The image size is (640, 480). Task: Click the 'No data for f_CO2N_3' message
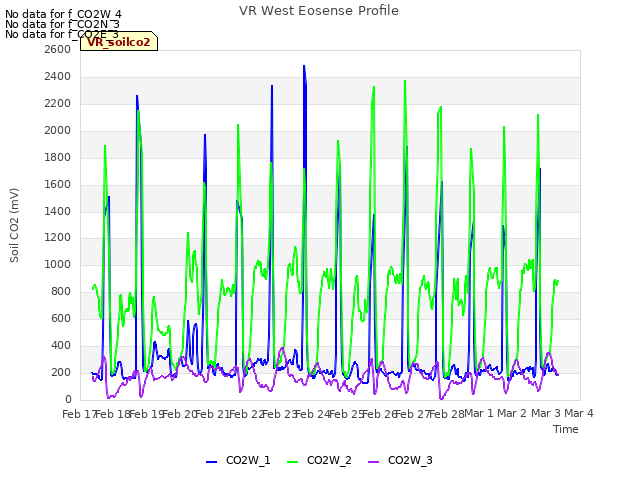click(62, 24)
